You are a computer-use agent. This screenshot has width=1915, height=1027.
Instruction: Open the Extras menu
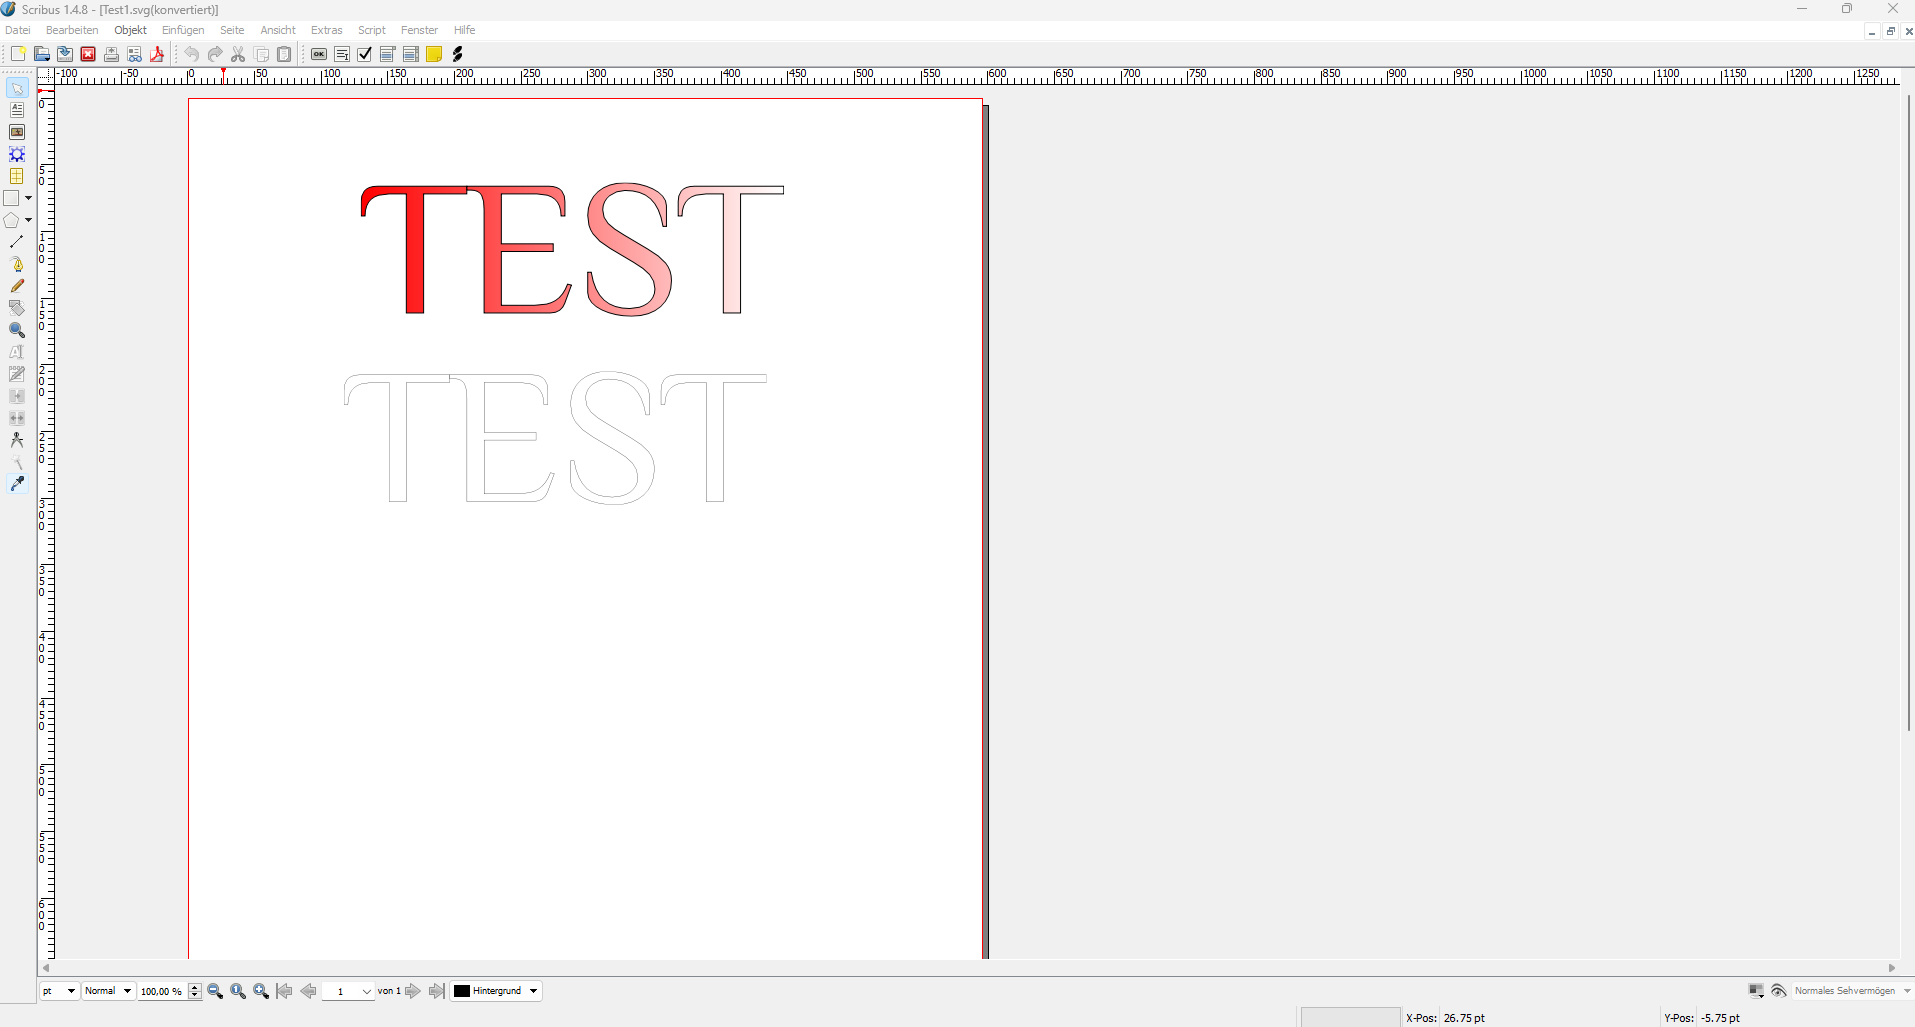pyautogui.click(x=326, y=30)
